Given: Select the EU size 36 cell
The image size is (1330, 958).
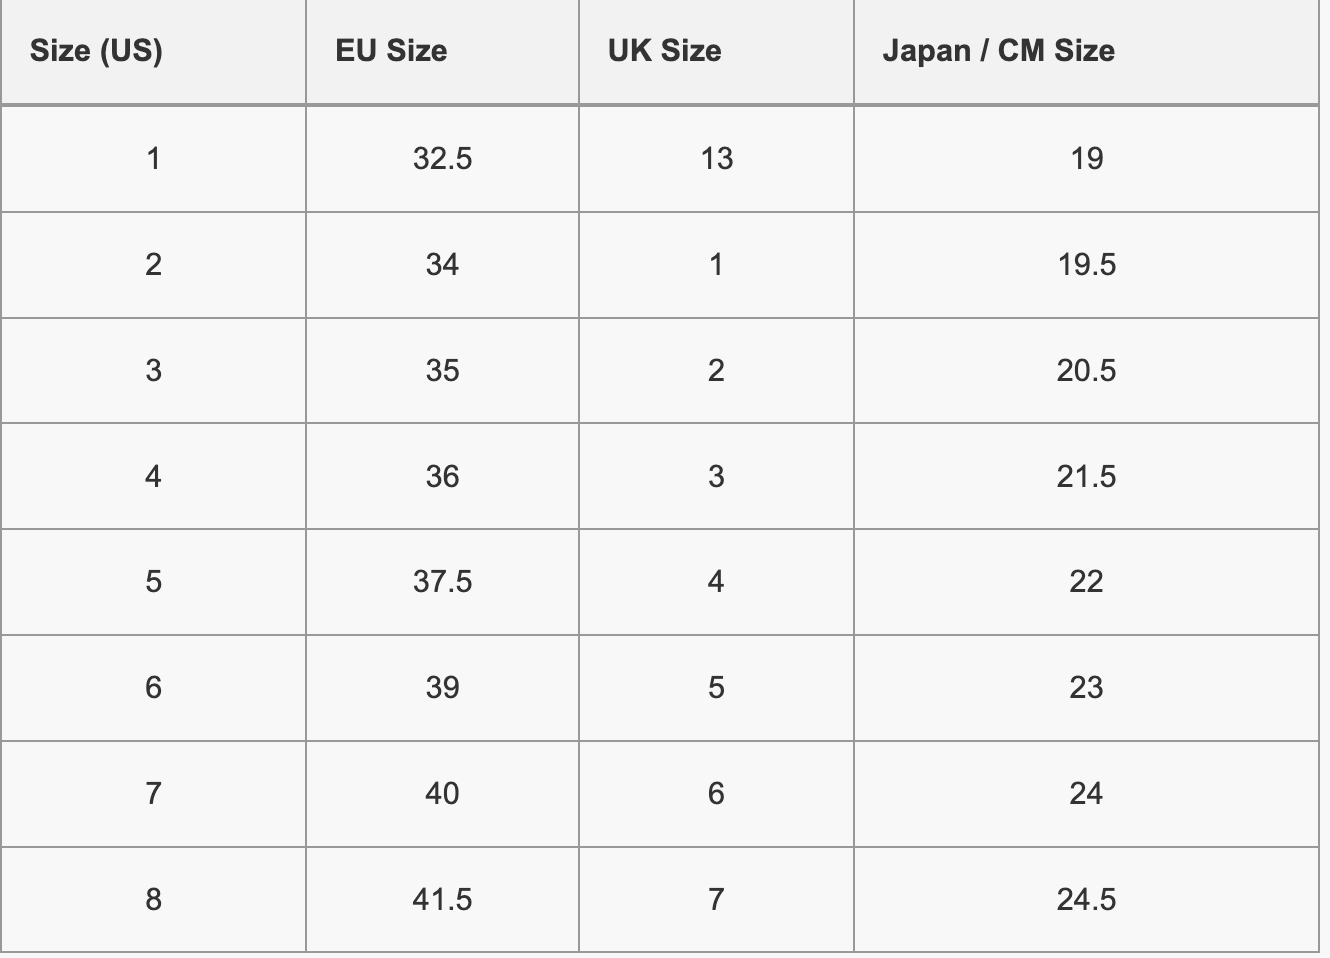Looking at the screenshot, I should coord(442,476).
